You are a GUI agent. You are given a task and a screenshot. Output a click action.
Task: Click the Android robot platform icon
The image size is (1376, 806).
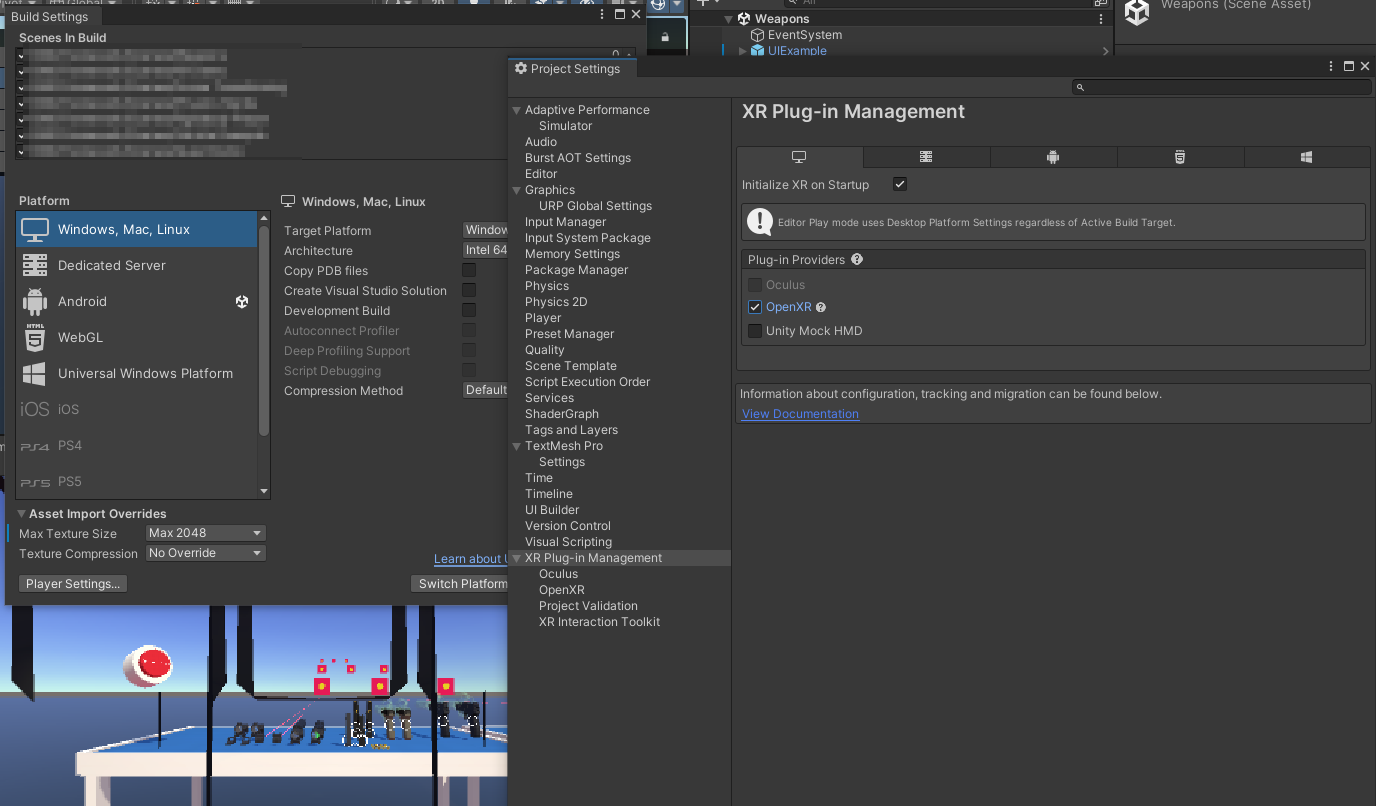(35, 302)
